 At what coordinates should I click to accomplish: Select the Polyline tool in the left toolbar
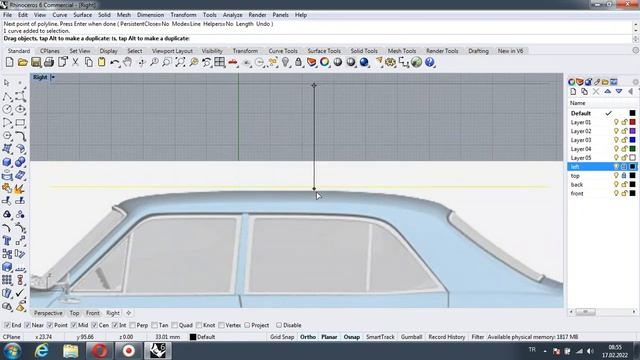pos(7,96)
